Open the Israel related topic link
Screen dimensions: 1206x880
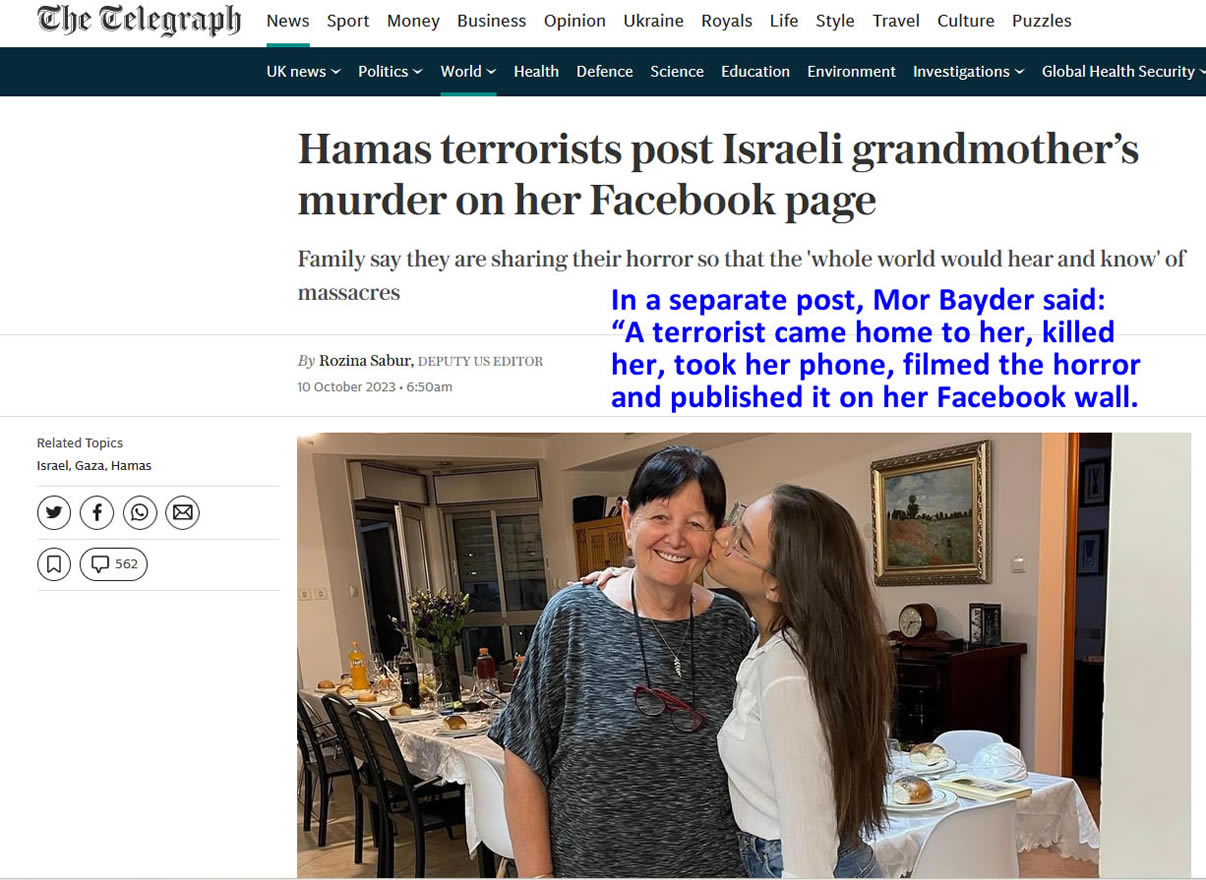pyautogui.click(x=52, y=465)
